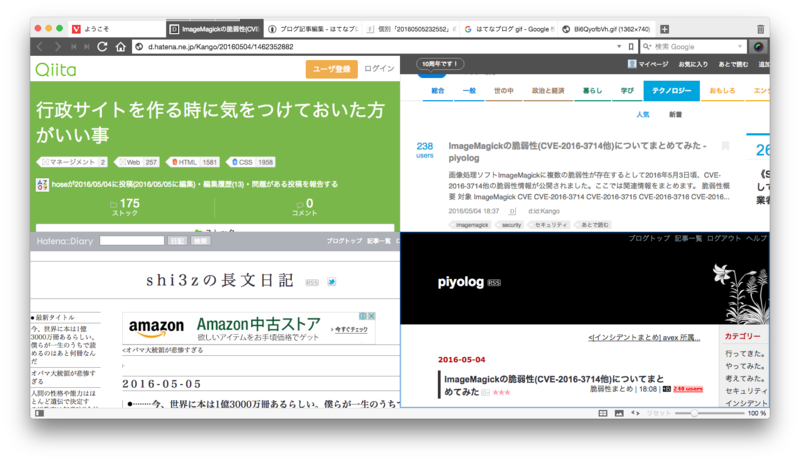
Task: Close the Amazon ad with X icon
Action: pos(372,316)
